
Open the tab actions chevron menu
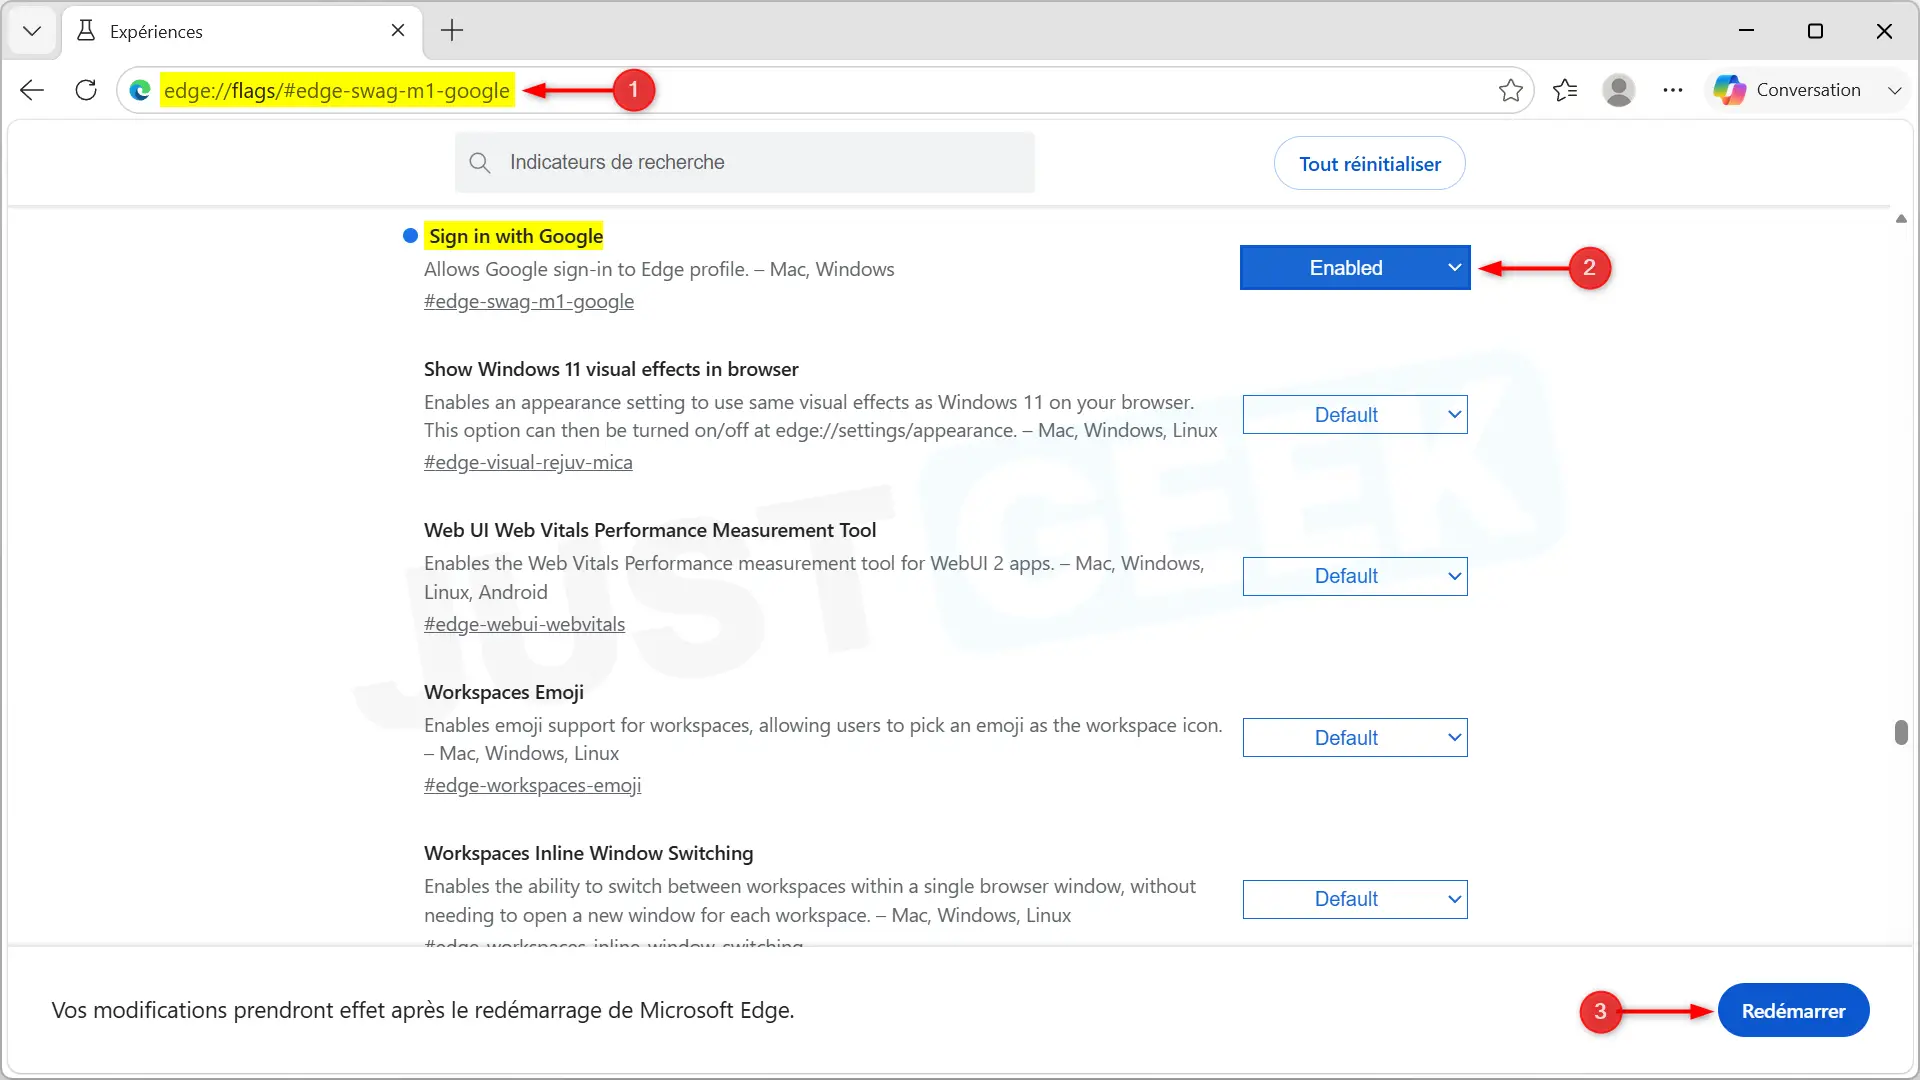32,31
